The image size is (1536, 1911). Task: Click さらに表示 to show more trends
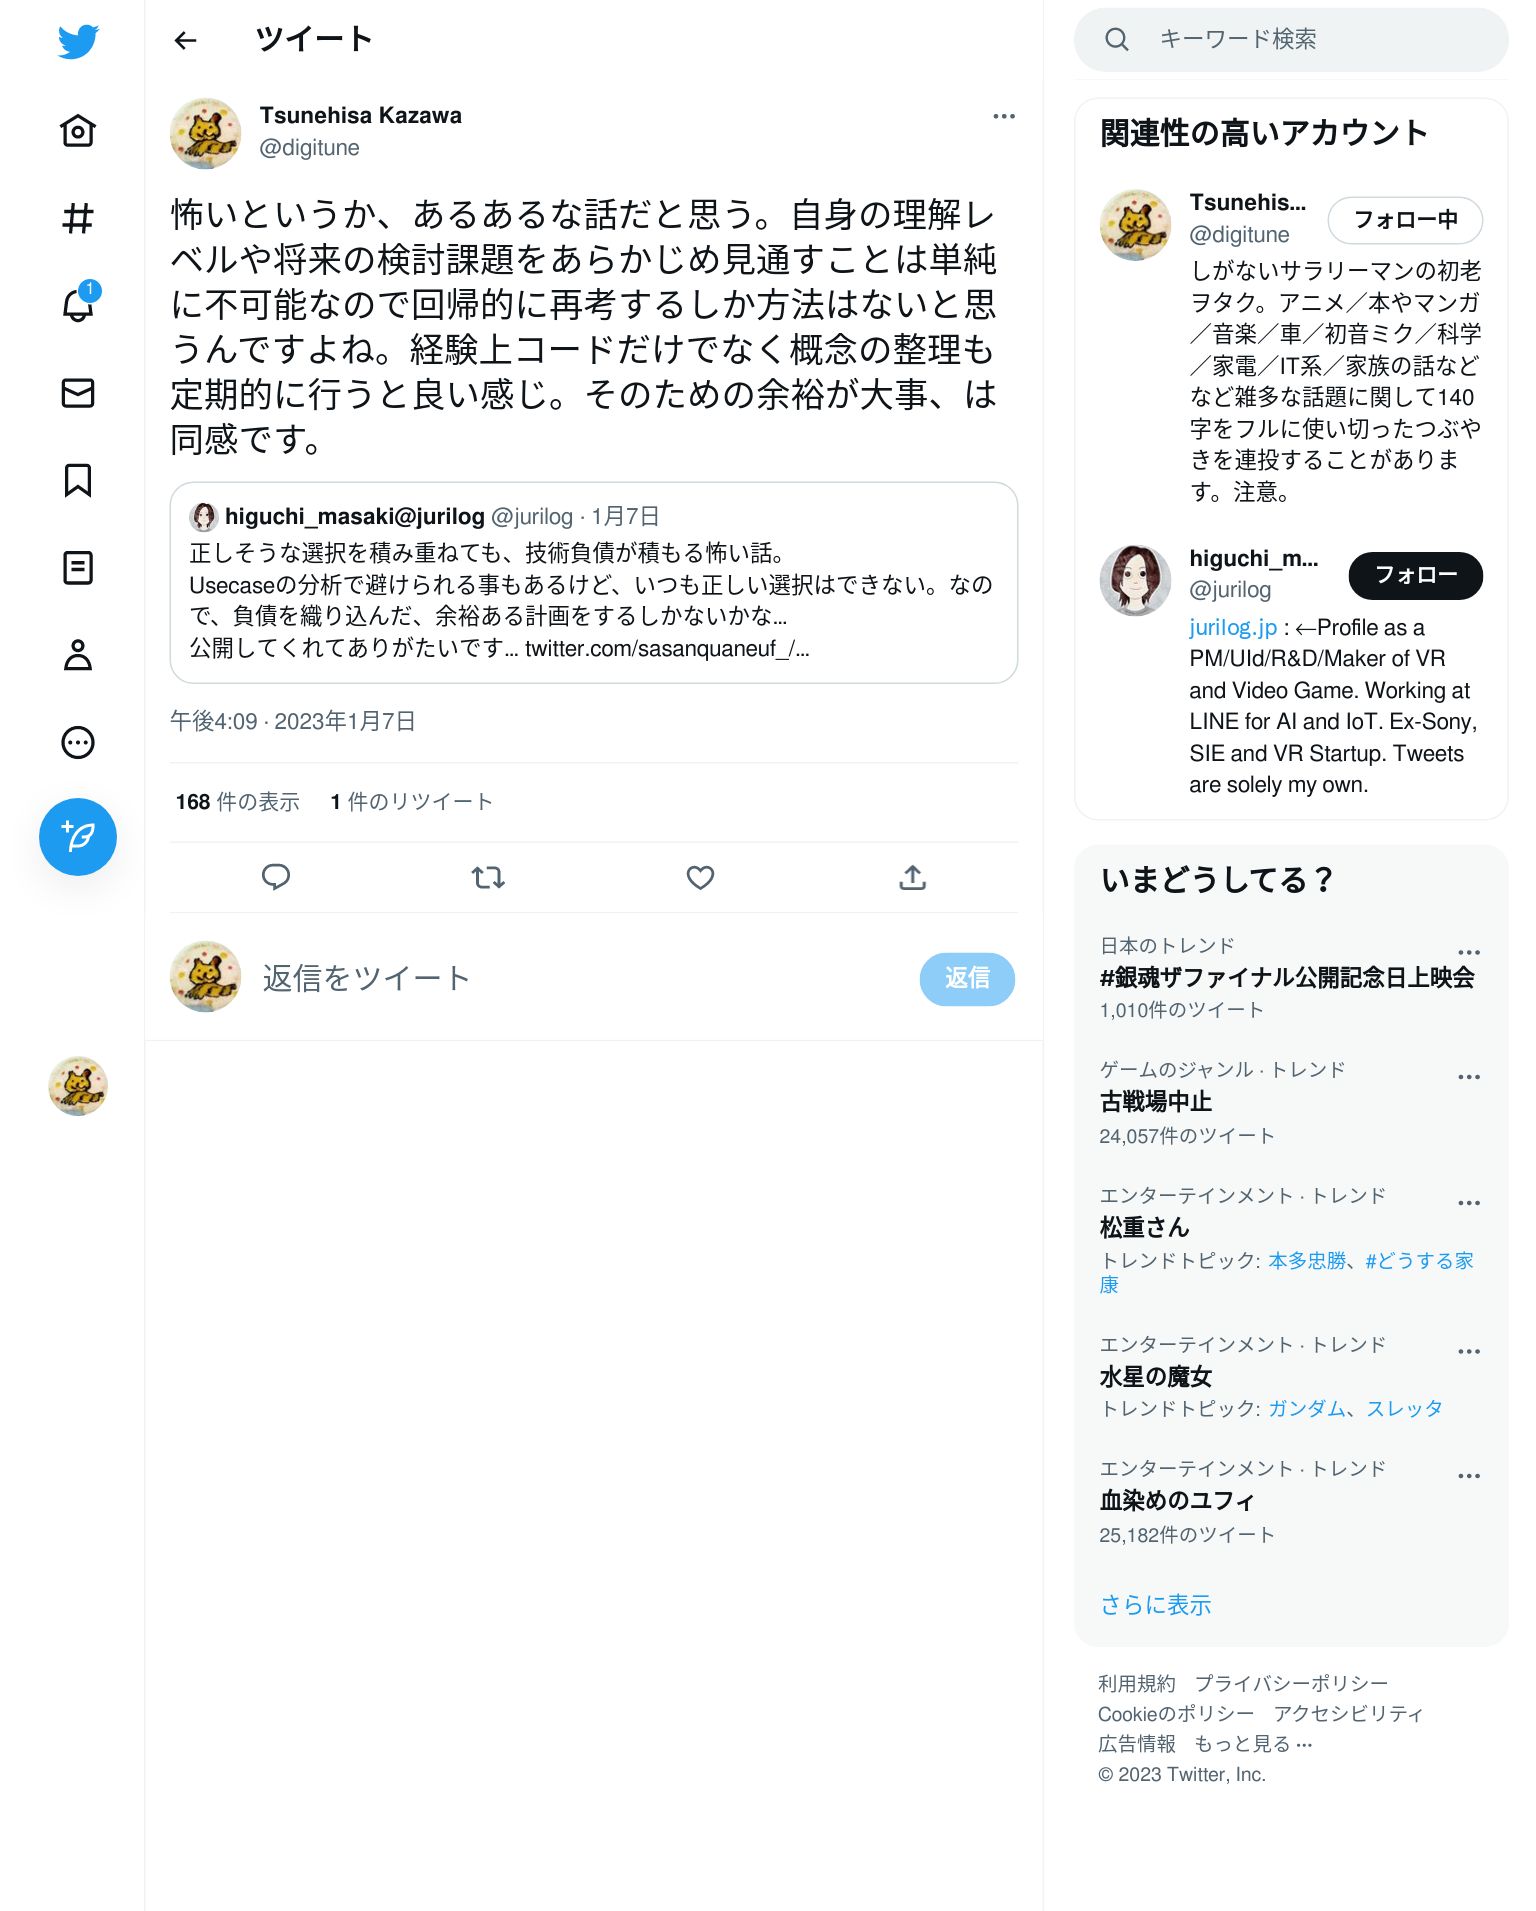click(1156, 1605)
